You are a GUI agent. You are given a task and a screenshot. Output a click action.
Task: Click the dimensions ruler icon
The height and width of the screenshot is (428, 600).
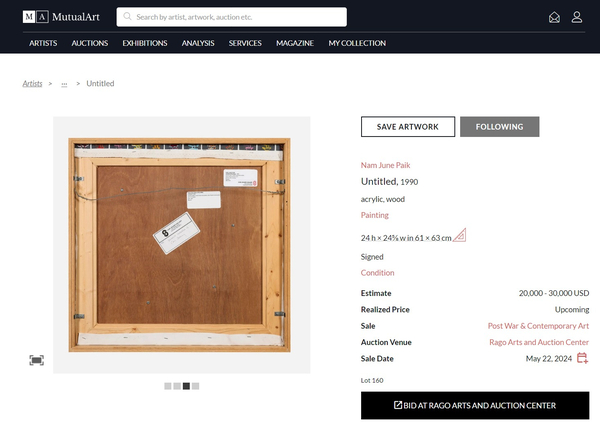460,236
